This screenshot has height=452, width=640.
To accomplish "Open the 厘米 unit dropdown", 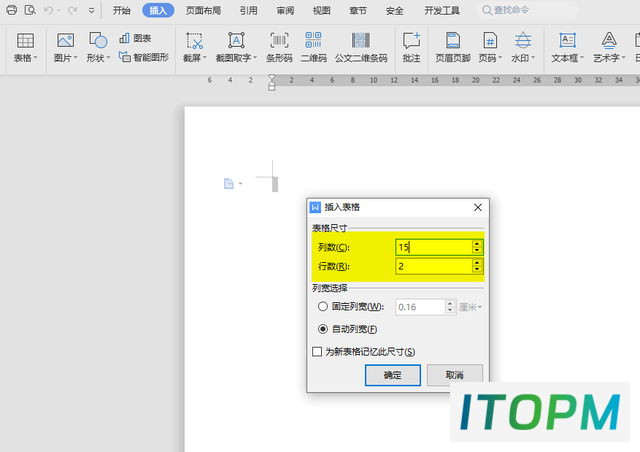I will [470, 307].
